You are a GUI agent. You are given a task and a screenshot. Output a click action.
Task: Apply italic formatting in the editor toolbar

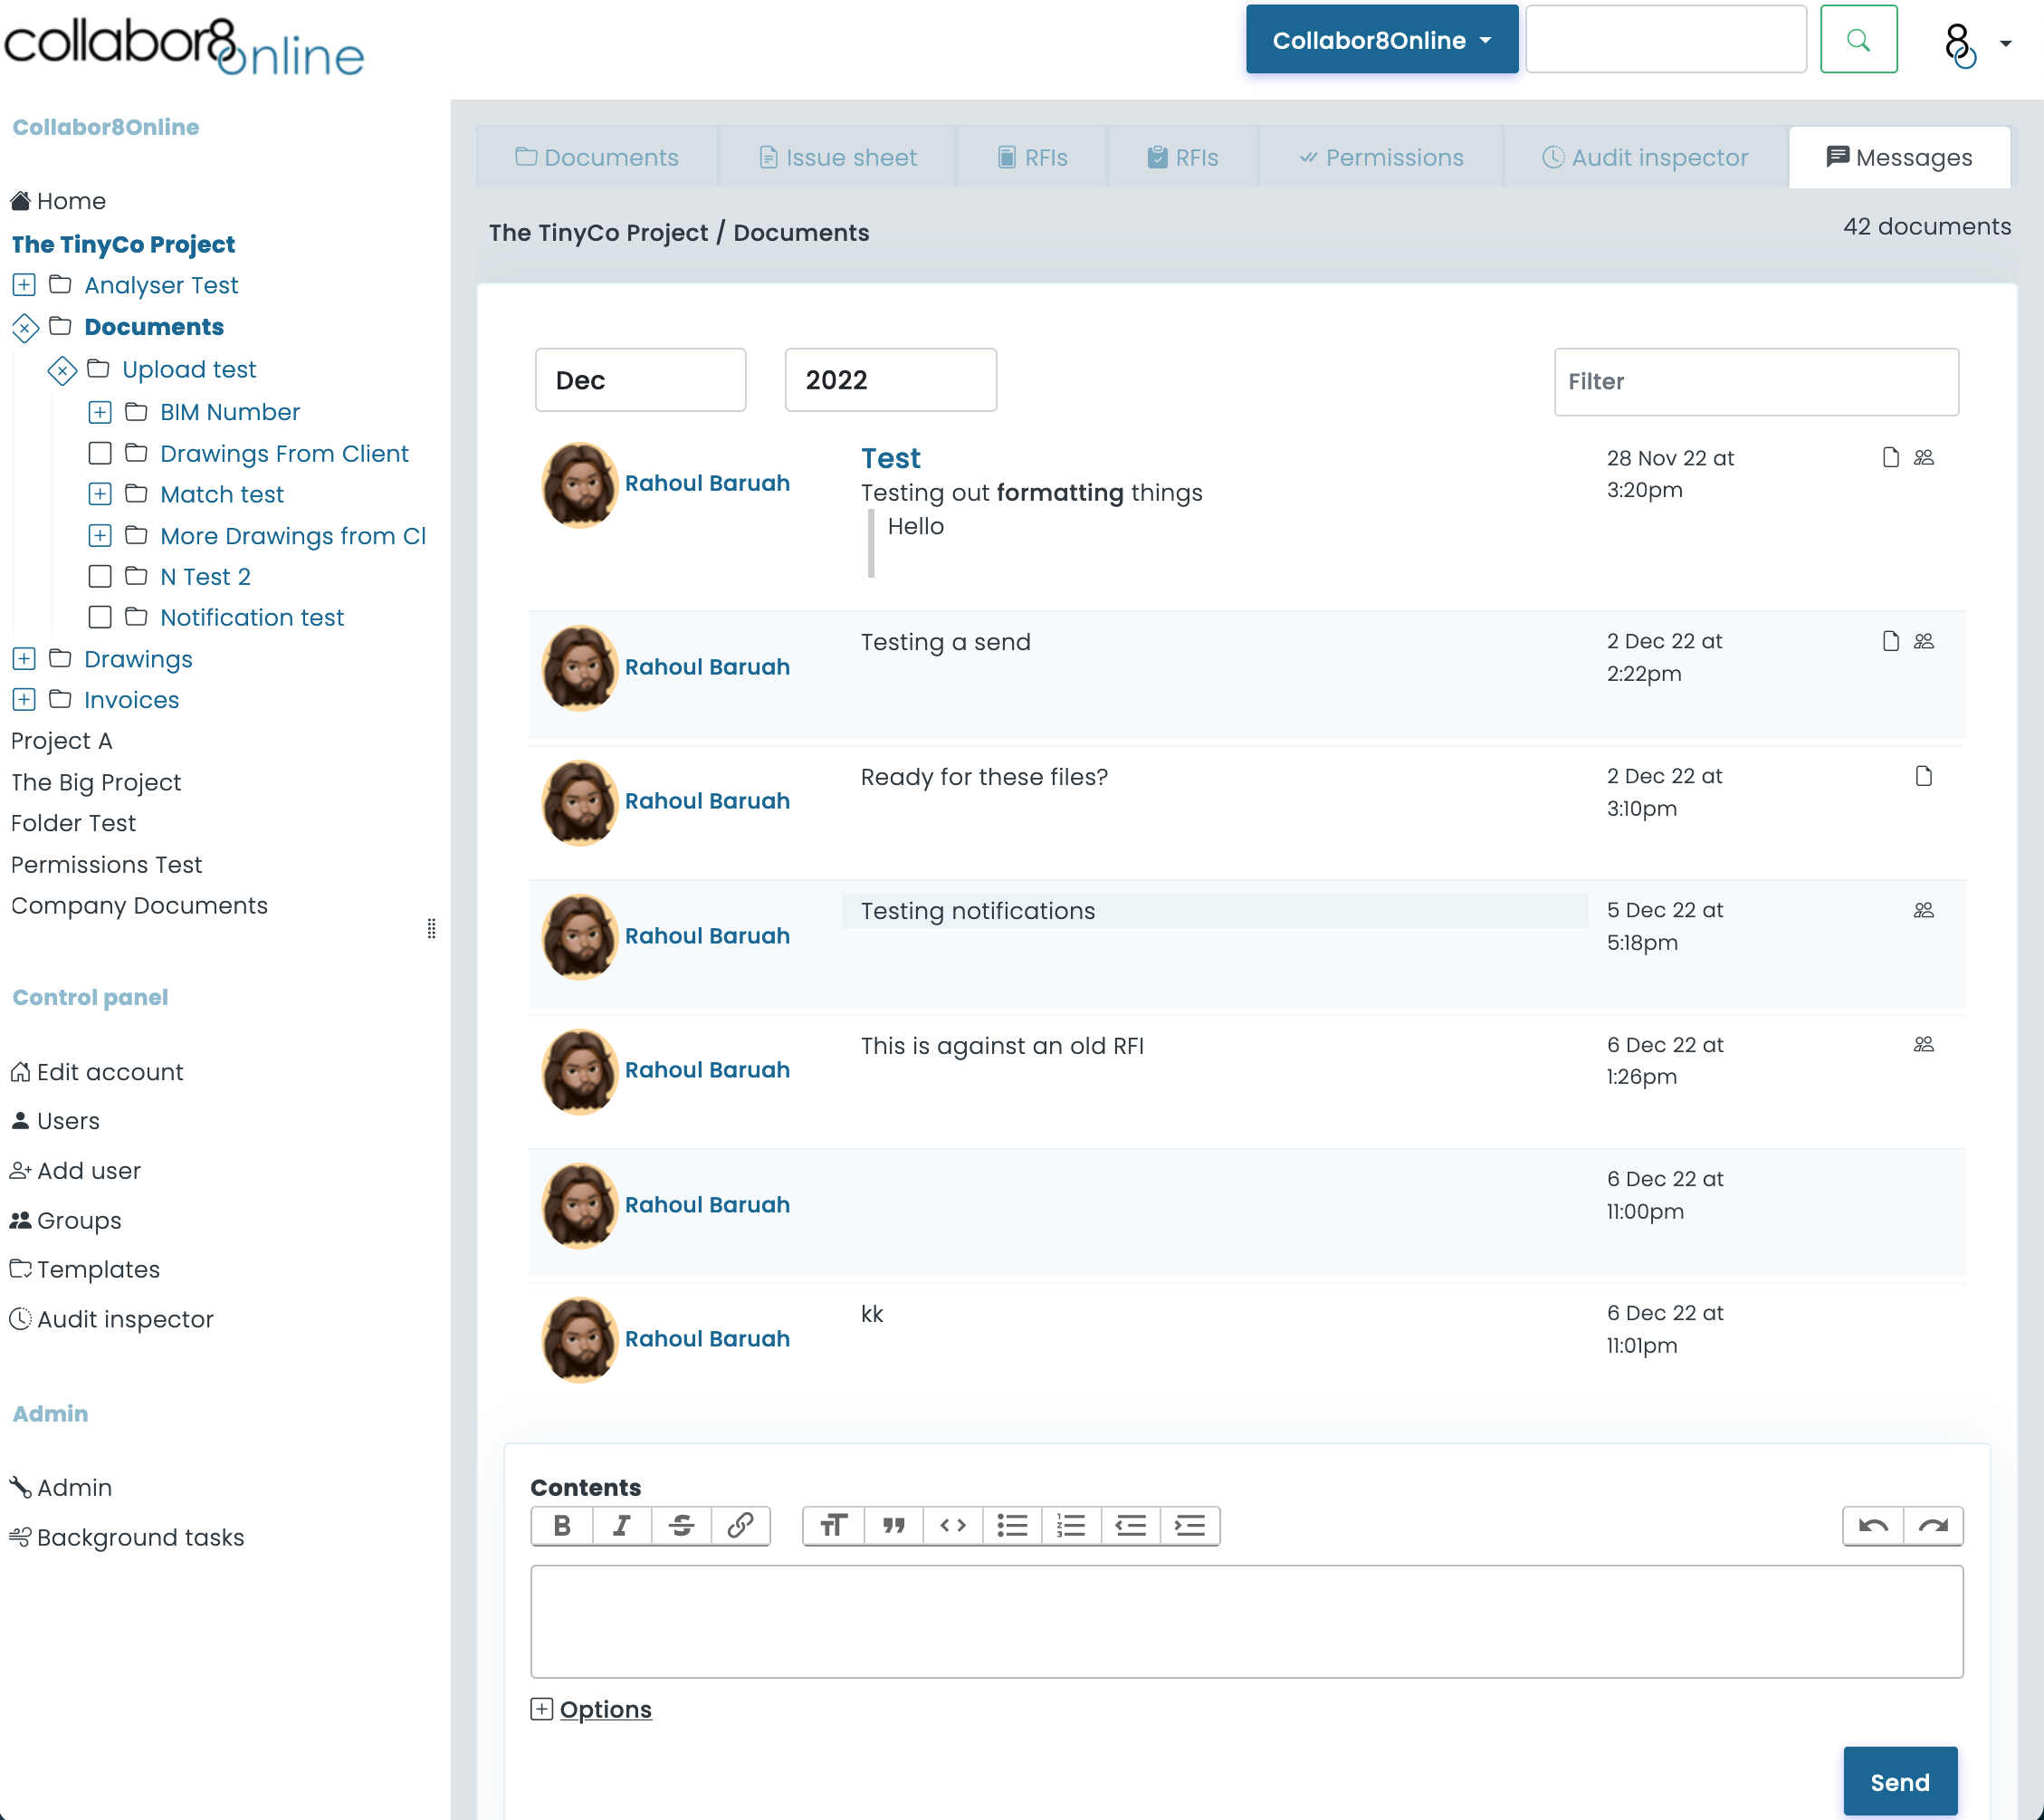[x=621, y=1525]
